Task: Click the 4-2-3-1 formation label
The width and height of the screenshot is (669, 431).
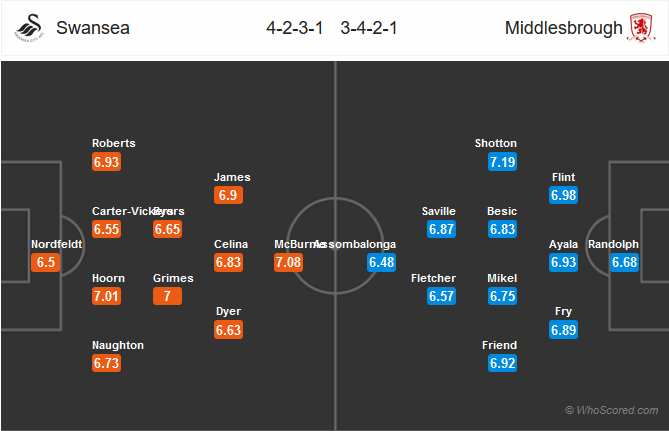Action: (295, 28)
